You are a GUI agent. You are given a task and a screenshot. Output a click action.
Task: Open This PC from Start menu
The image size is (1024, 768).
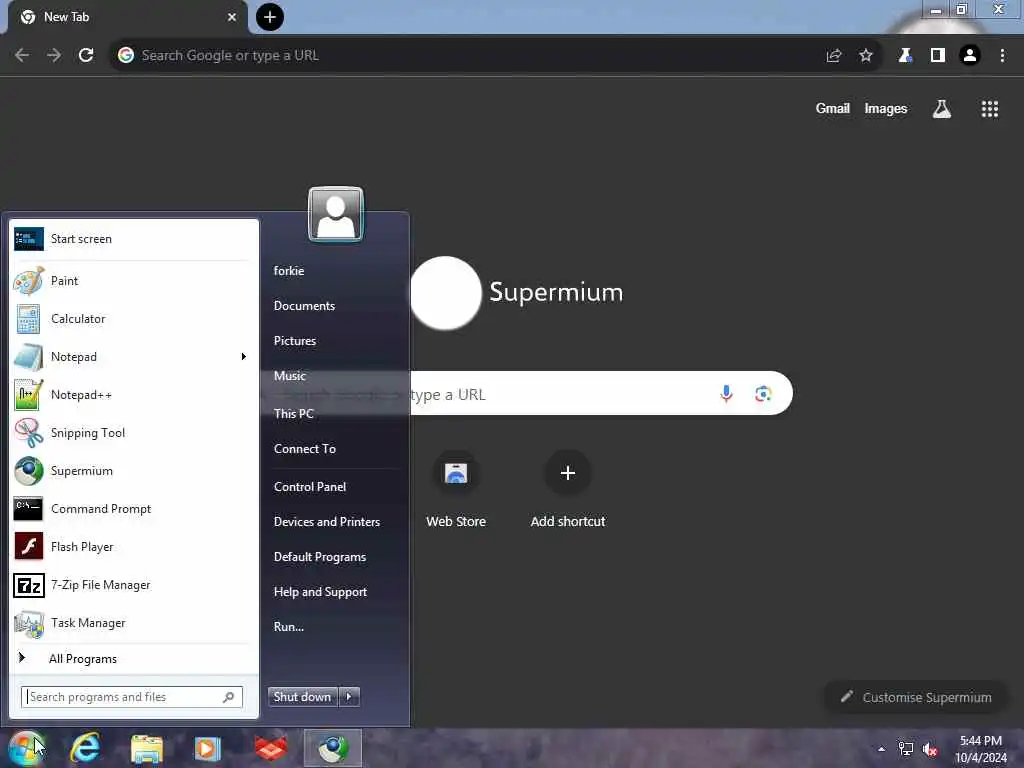(293, 413)
